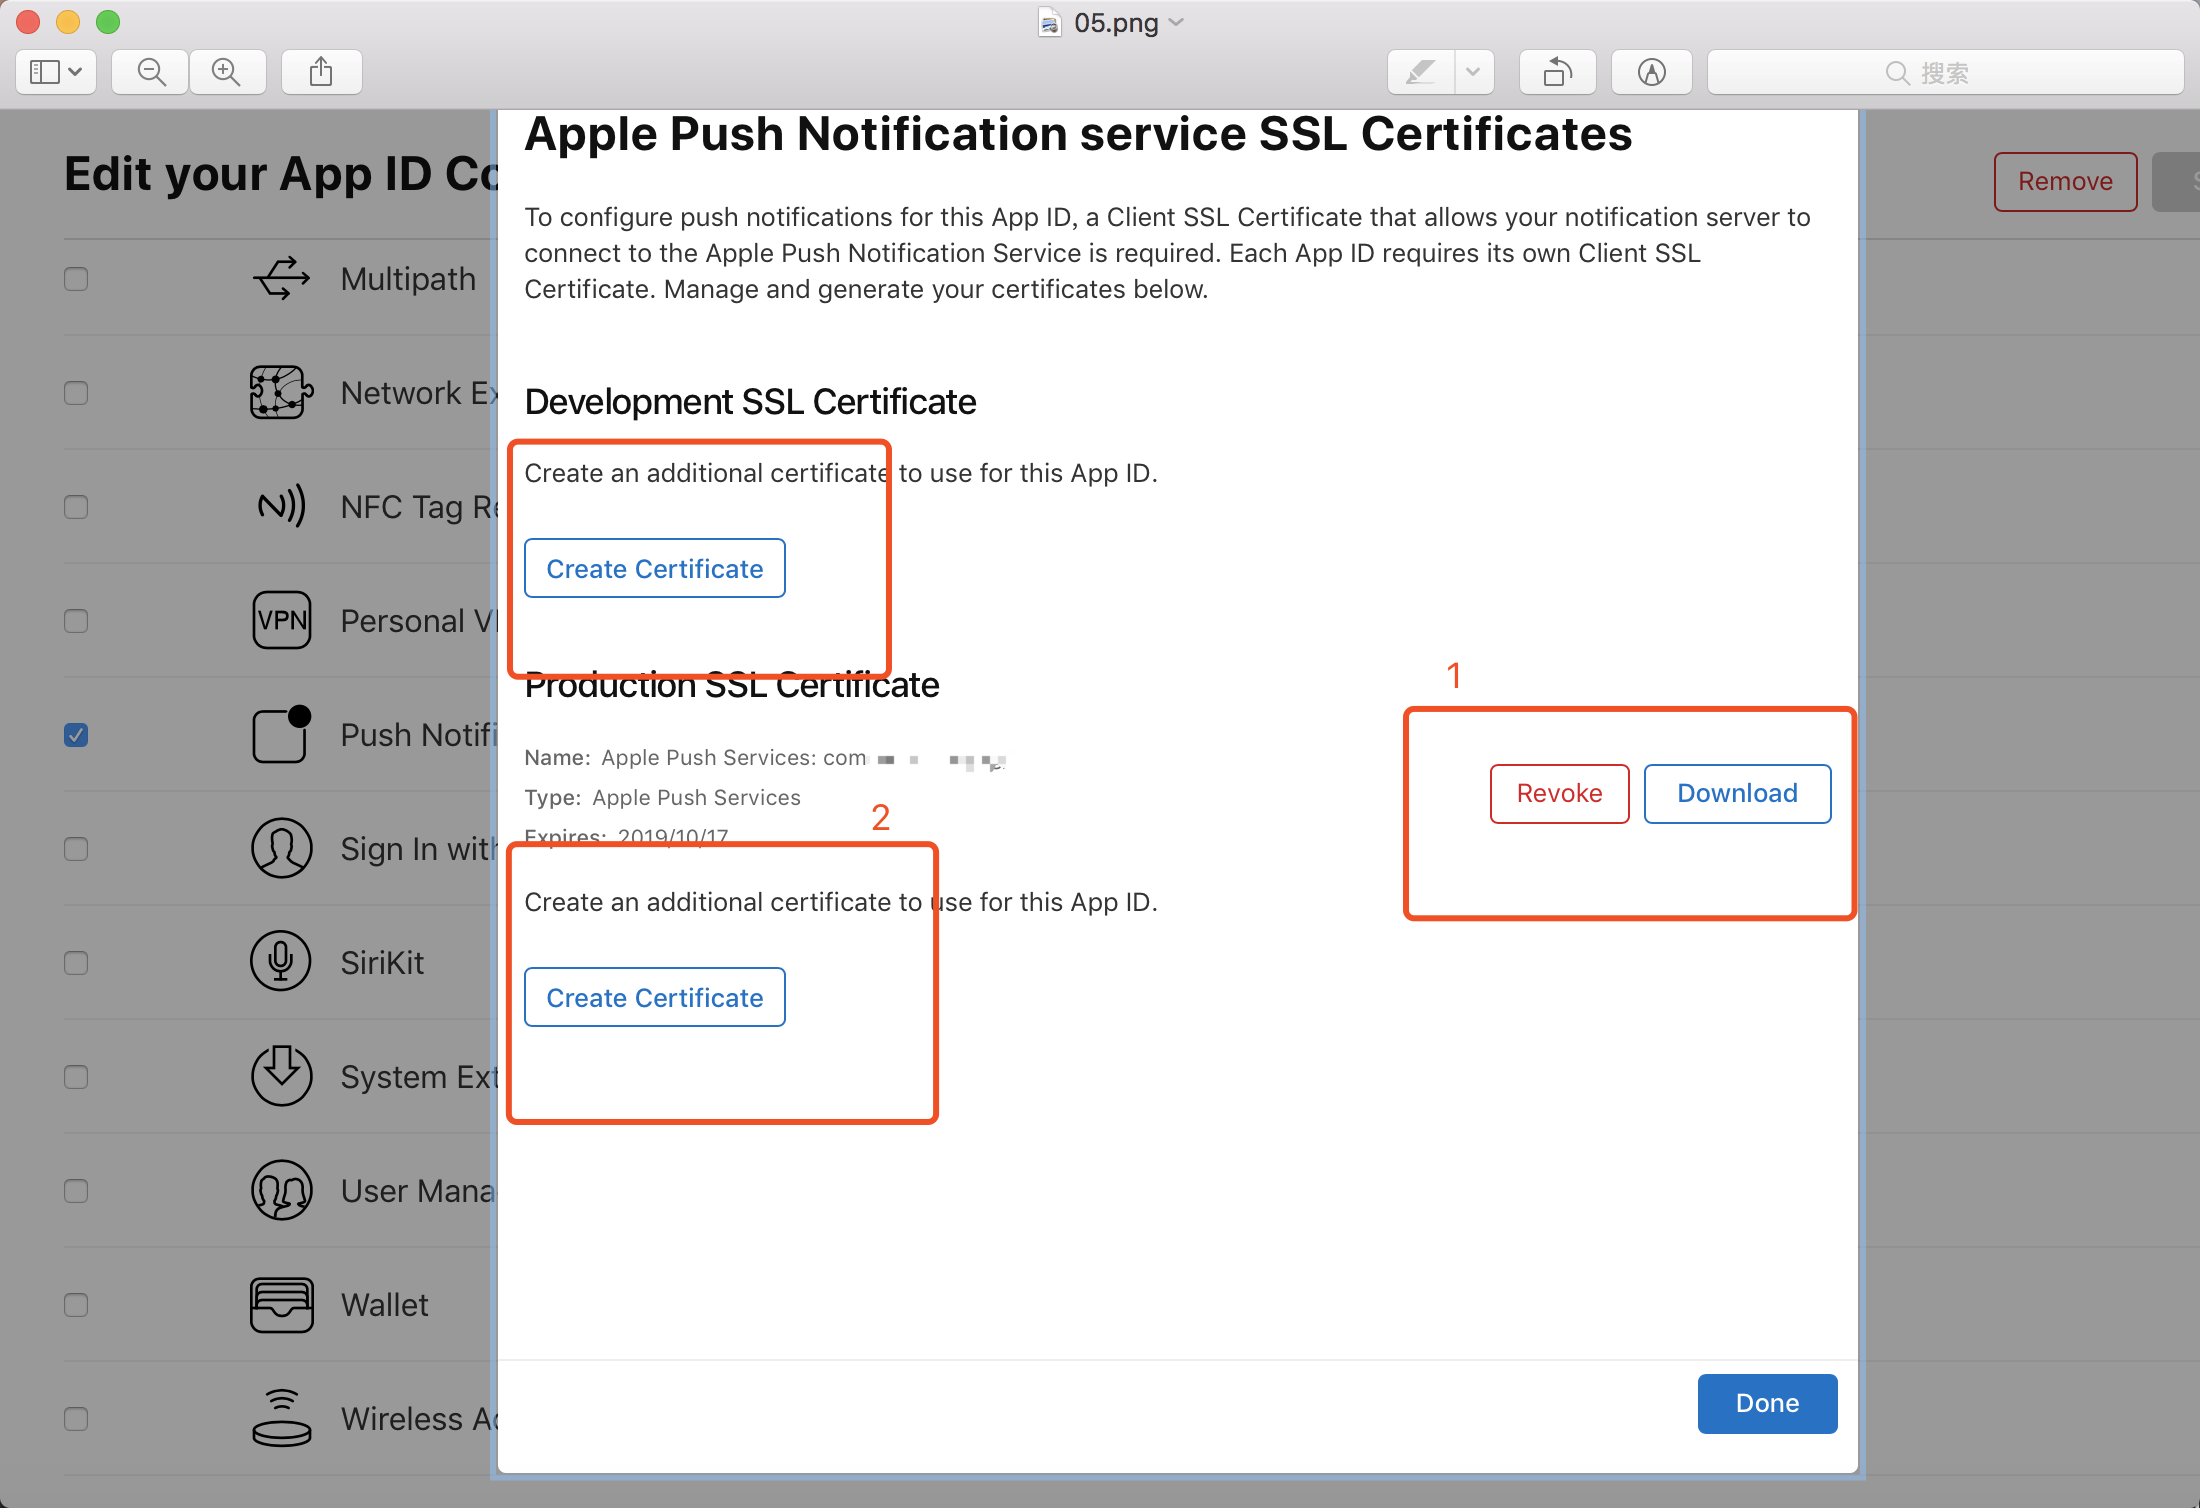Download the Production SSL certificate
The width and height of the screenshot is (2200, 1508).
click(x=1737, y=794)
